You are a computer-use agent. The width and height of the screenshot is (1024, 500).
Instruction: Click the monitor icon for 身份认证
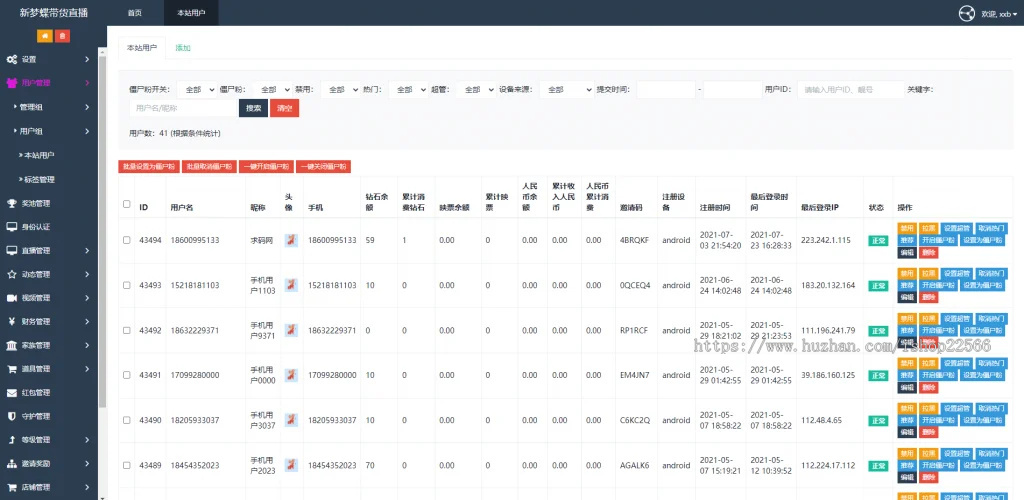(x=12, y=227)
